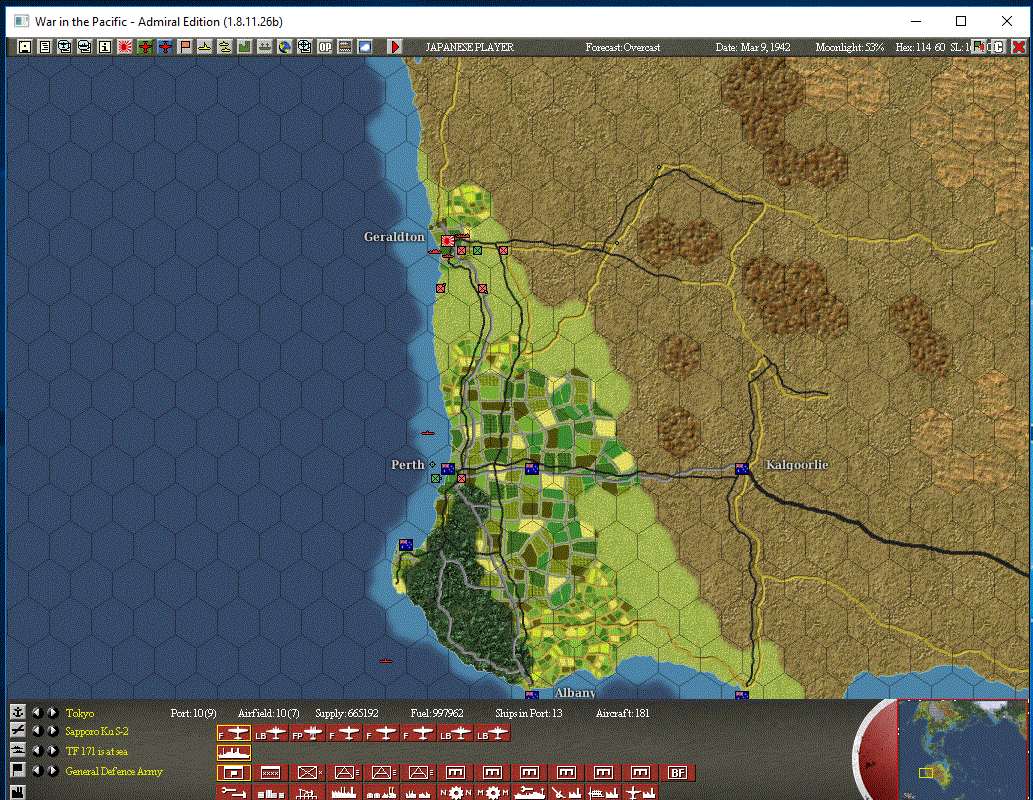Click the green factory-shaped toolbar icon

coord(244,47)
